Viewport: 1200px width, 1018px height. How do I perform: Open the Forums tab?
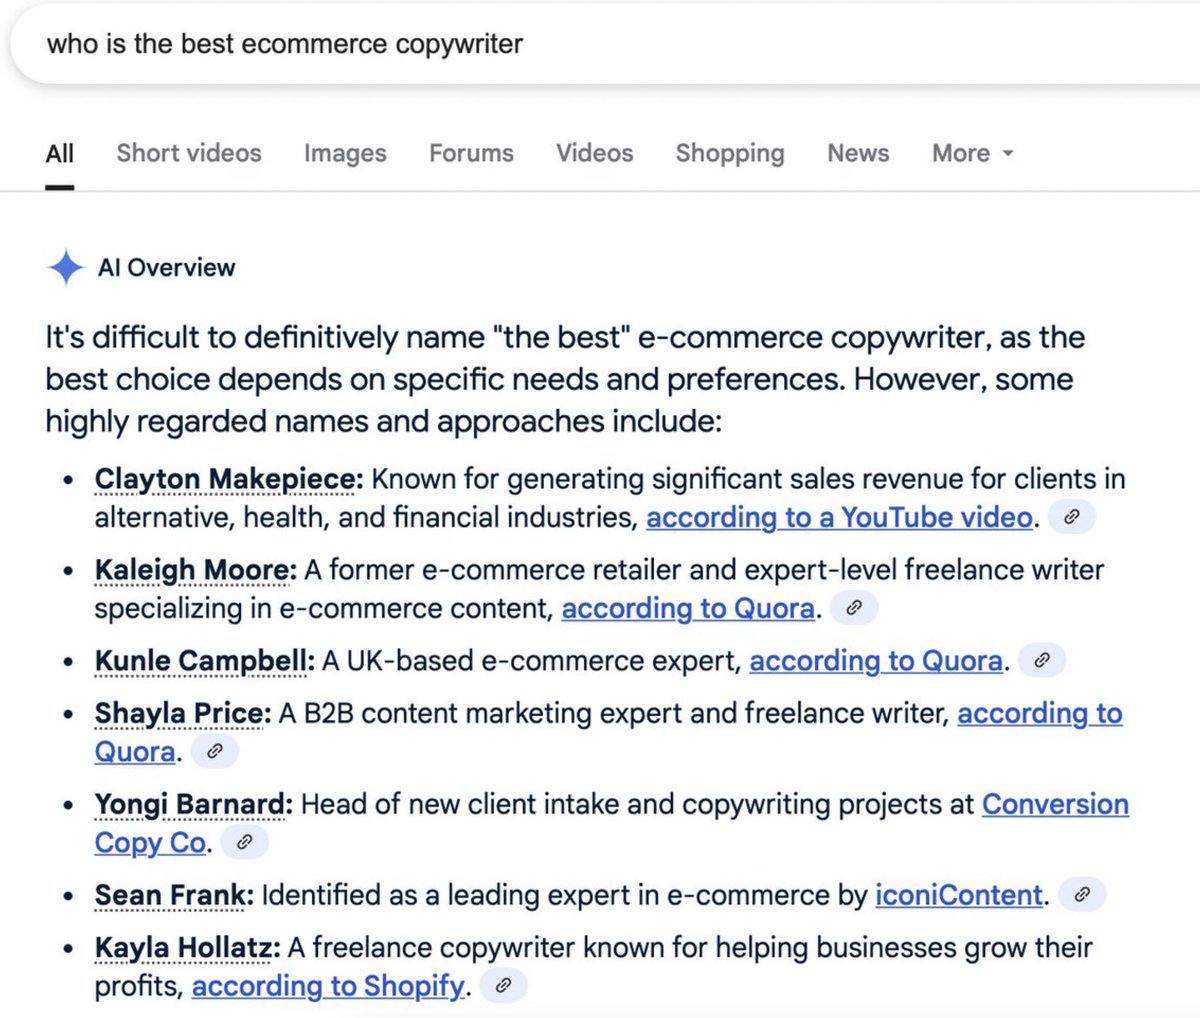tap(471, 153)
